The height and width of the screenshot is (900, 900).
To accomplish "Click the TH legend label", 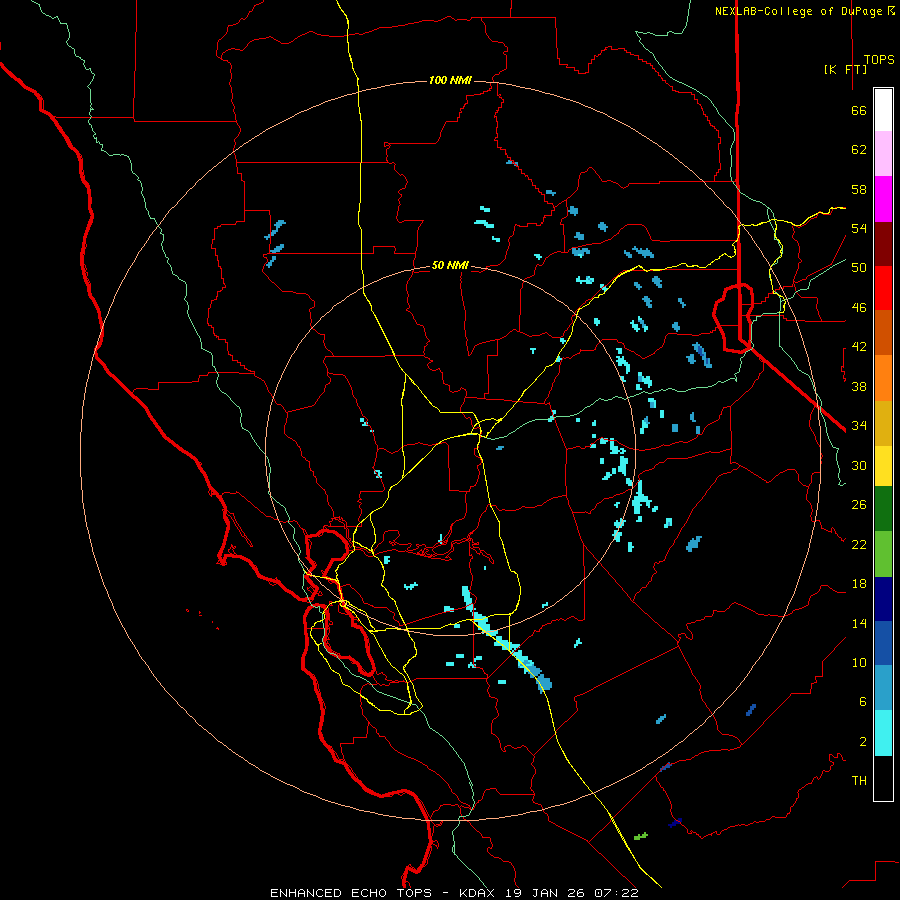I will [859, 781].
